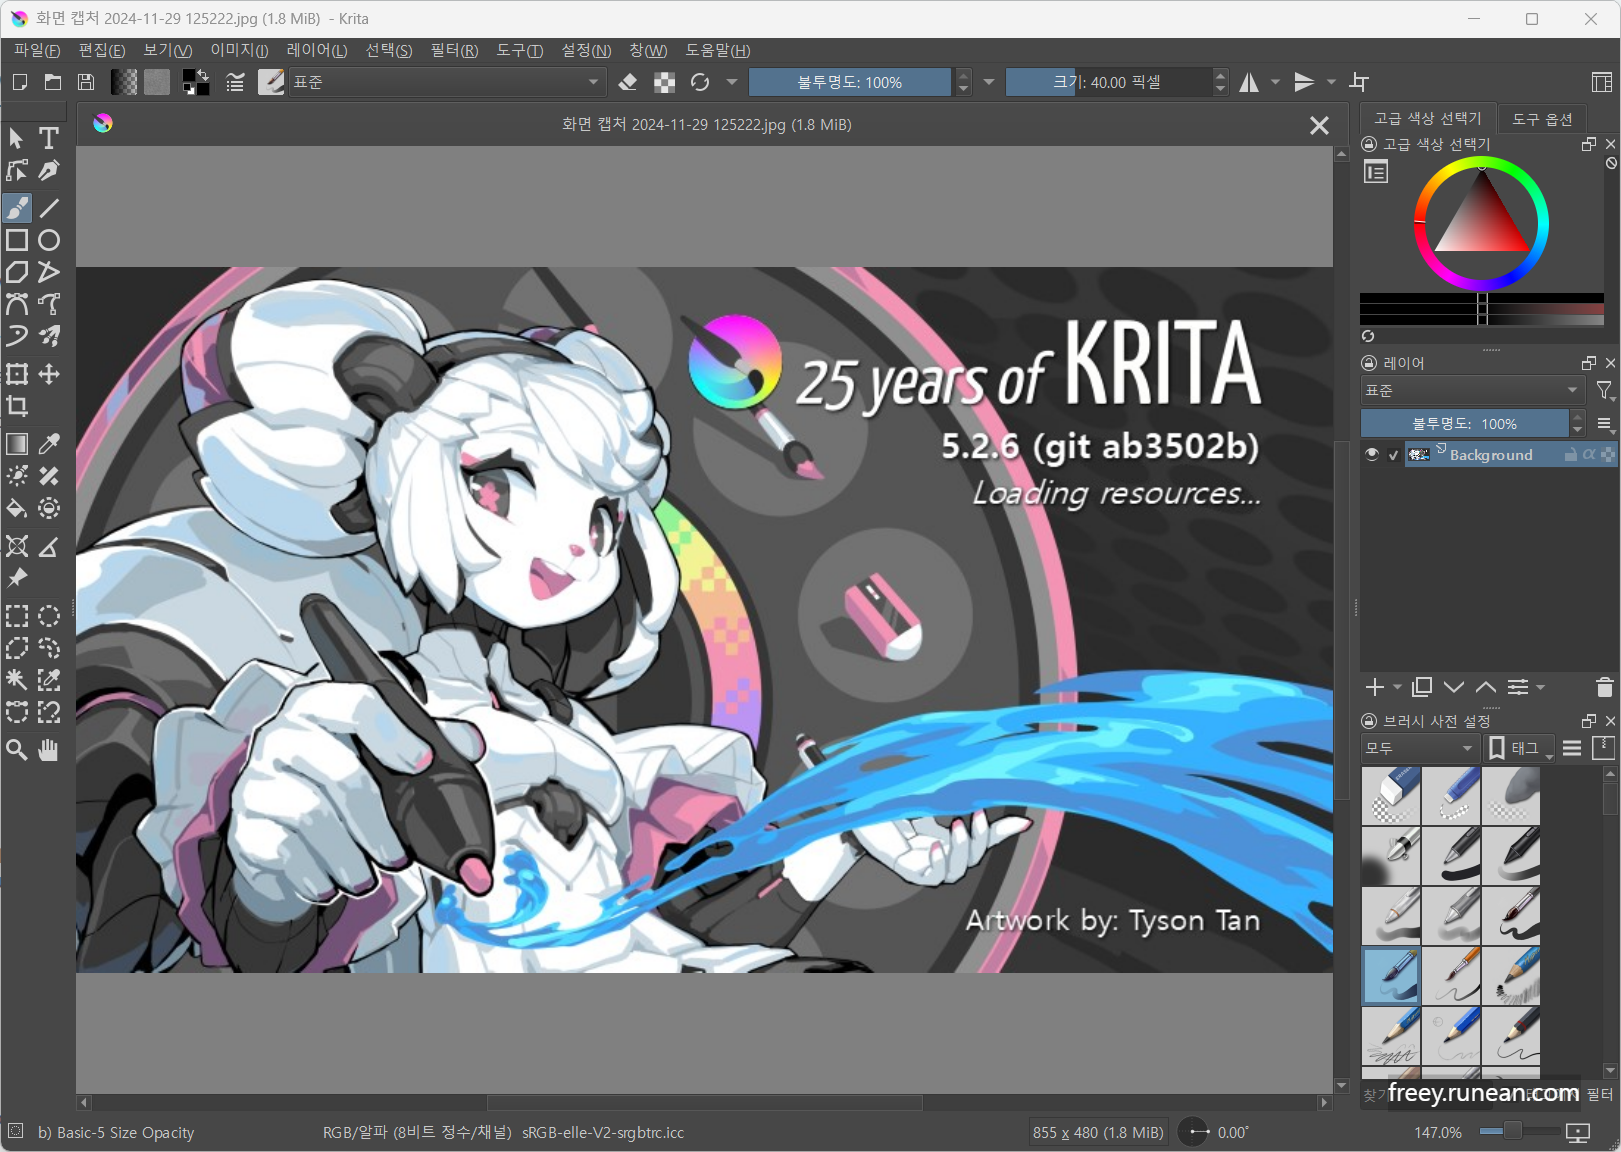The height and width of the screenshot is (1152, 1621).
Task: Select the blue pencil brush preset thumbnail
Action: coord(1452,1037)
